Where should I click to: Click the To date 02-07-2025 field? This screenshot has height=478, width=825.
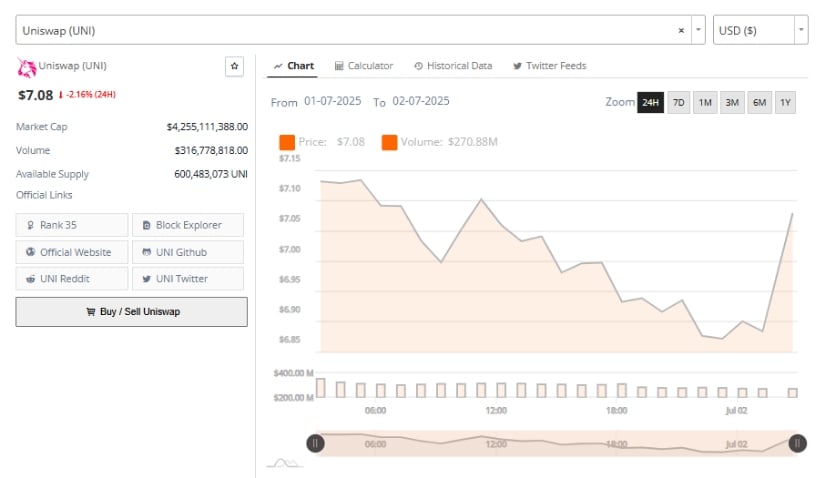421,101
